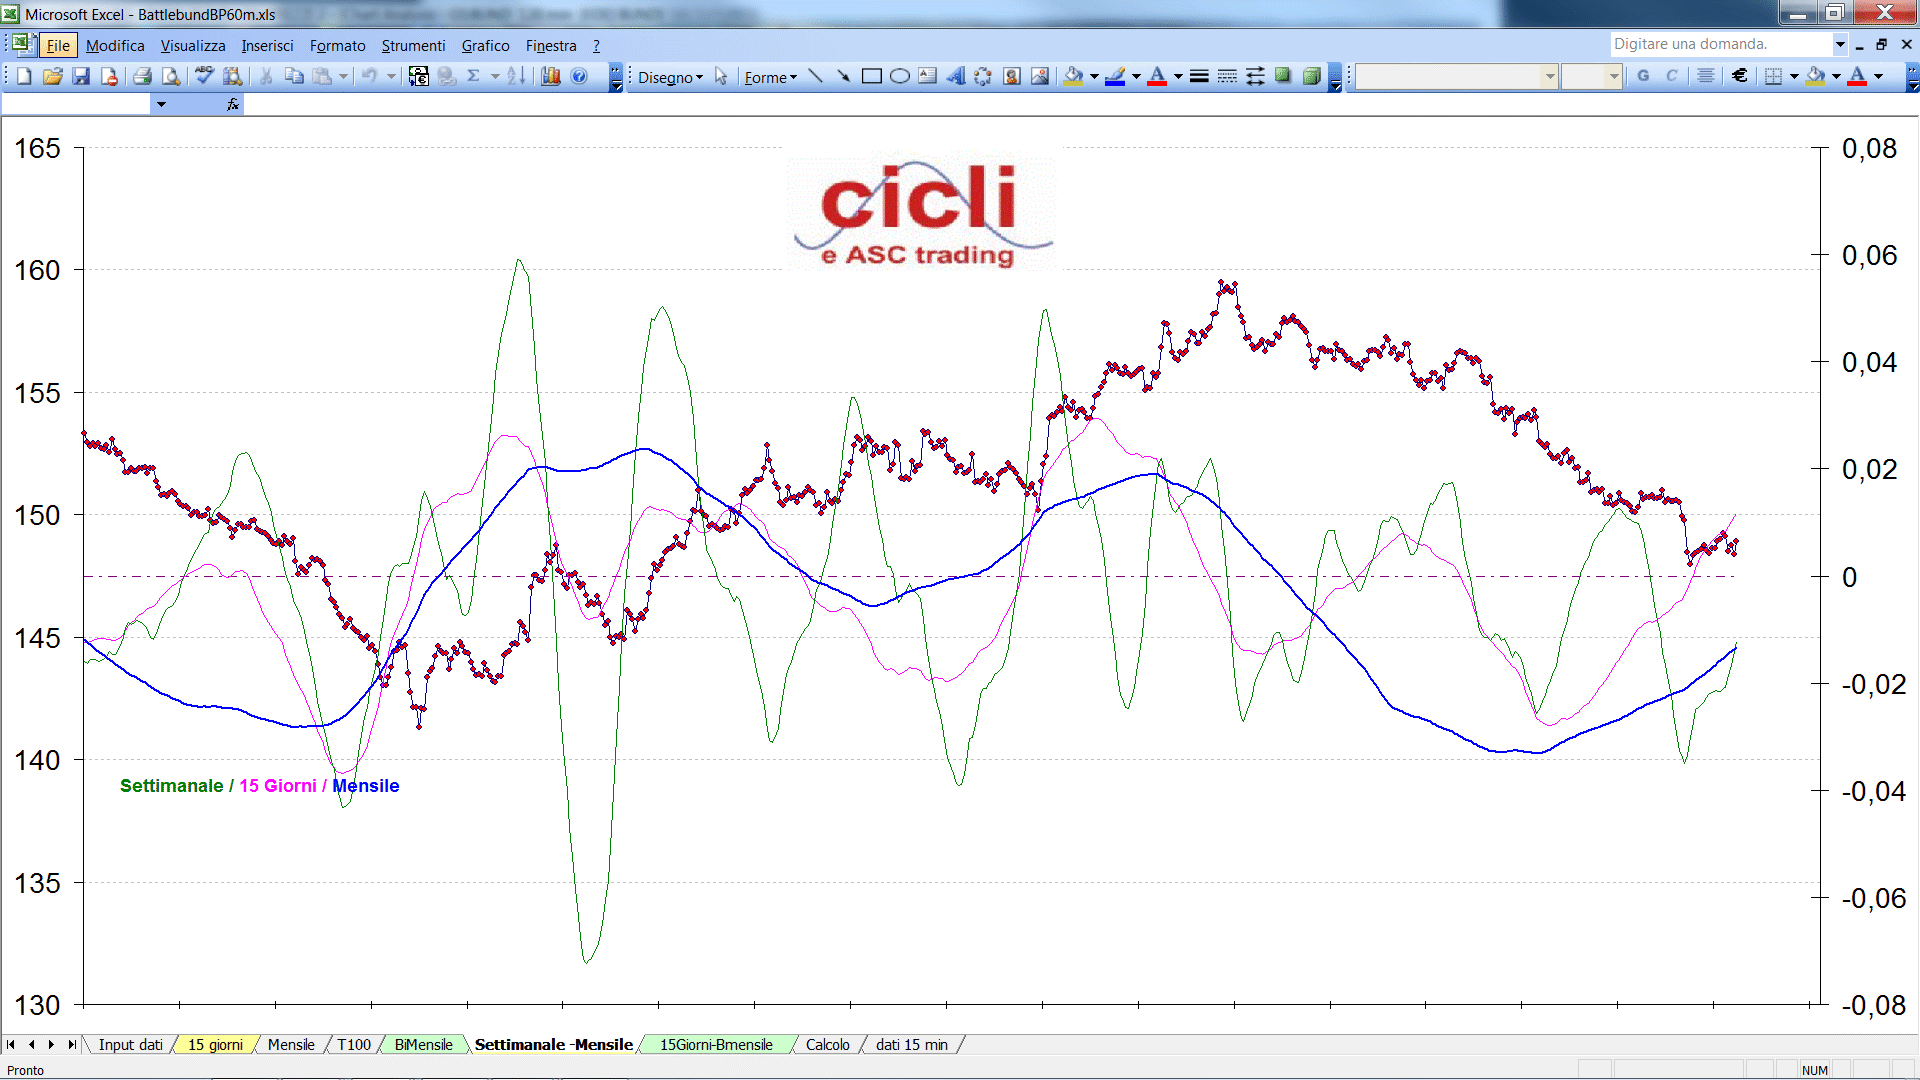Save the workbook
The height and width of the screenshot is (1080, 1920).
click(81, 76)
